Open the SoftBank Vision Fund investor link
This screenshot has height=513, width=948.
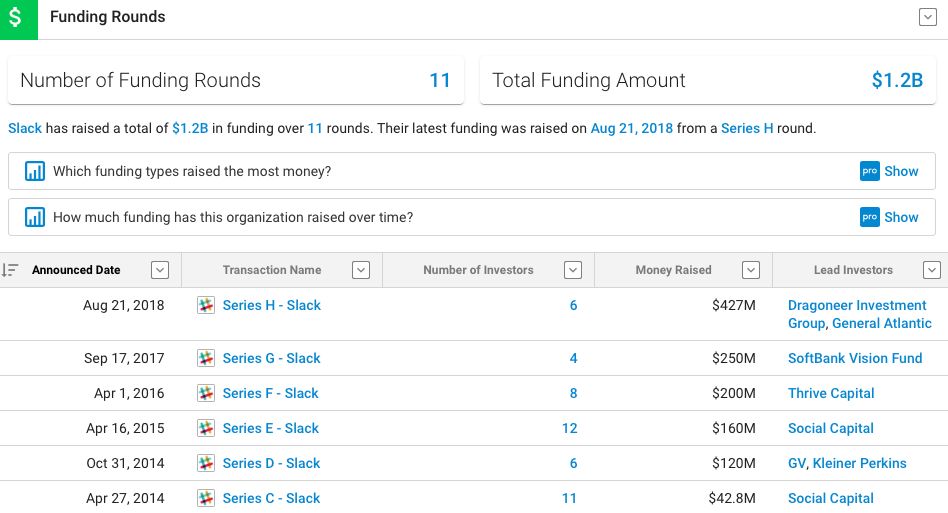(x=855, y=358)
